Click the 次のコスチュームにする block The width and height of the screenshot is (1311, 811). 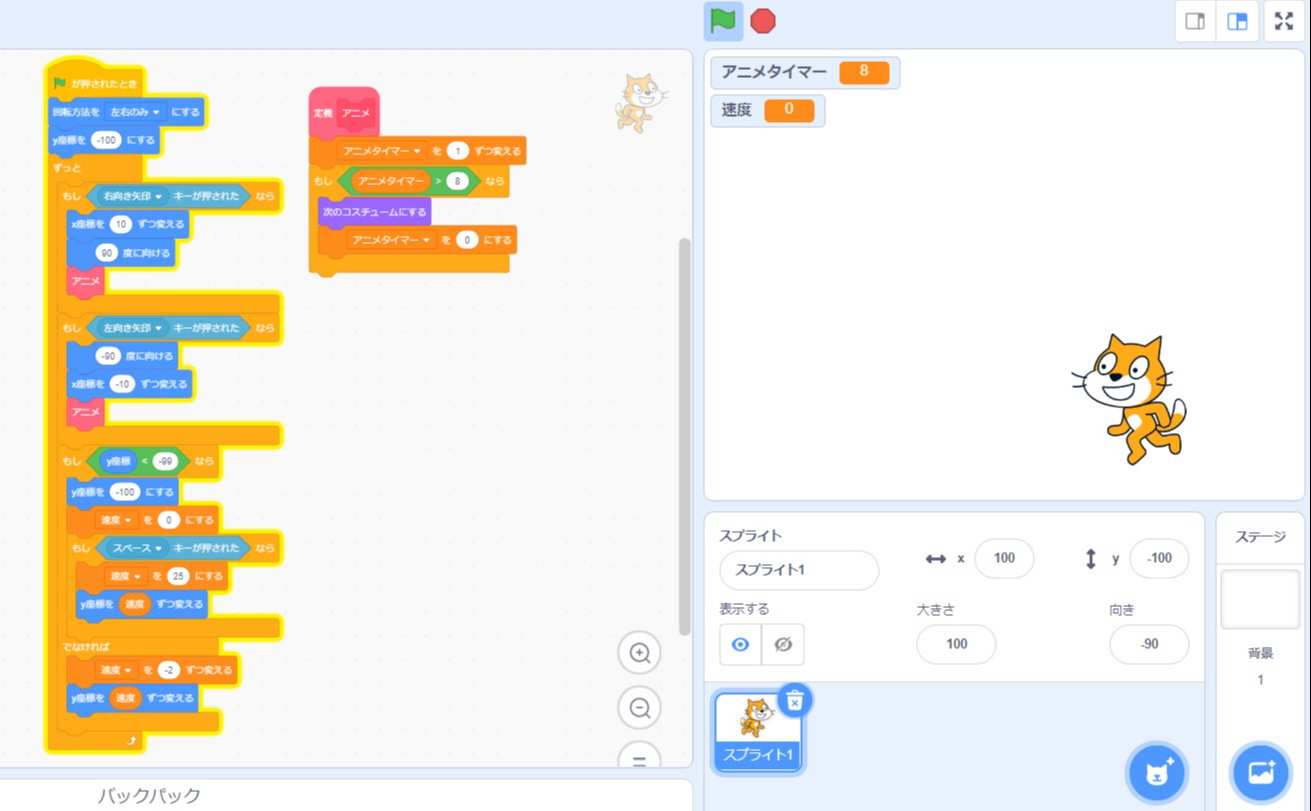pos(374,212)
